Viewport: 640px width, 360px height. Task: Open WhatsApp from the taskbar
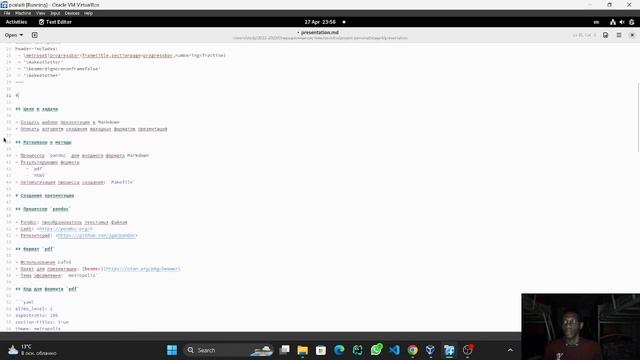click(376, 350)
